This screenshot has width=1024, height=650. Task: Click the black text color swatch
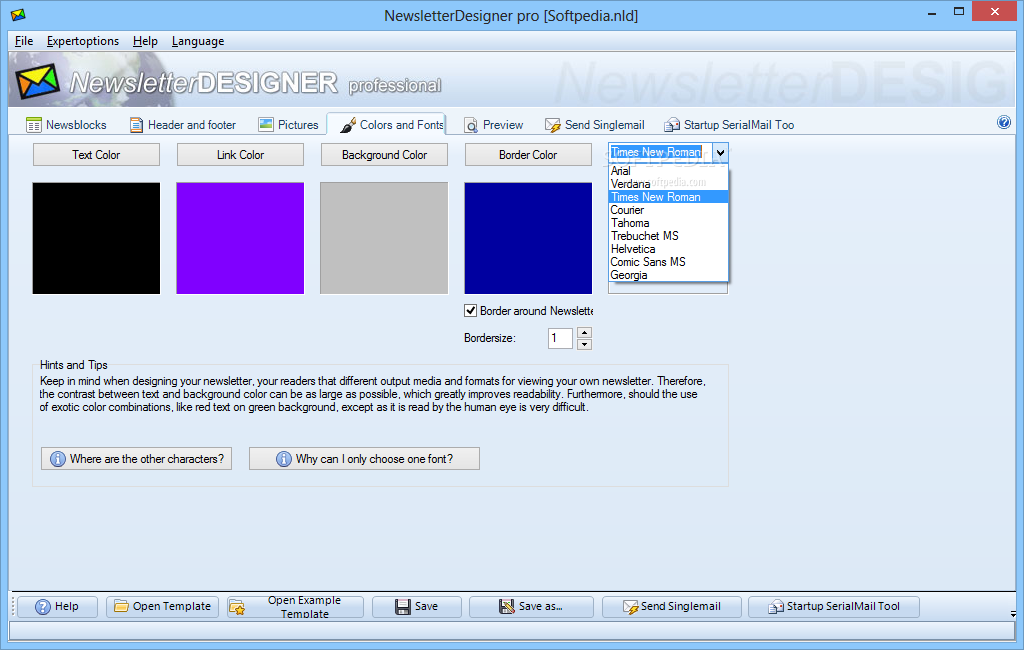(96, 238)
